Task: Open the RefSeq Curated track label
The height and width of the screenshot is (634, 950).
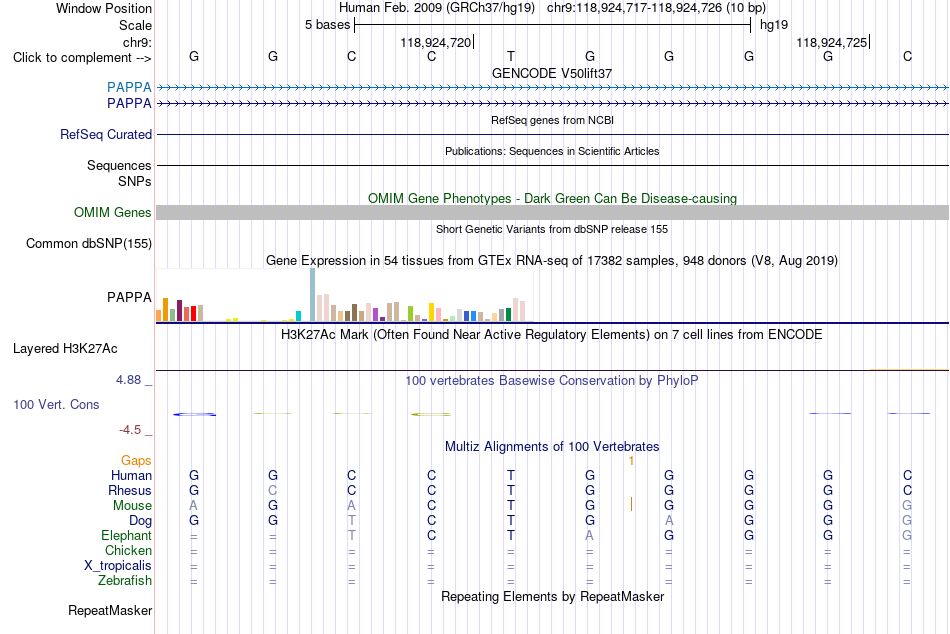Action: [x=105, y=135]
